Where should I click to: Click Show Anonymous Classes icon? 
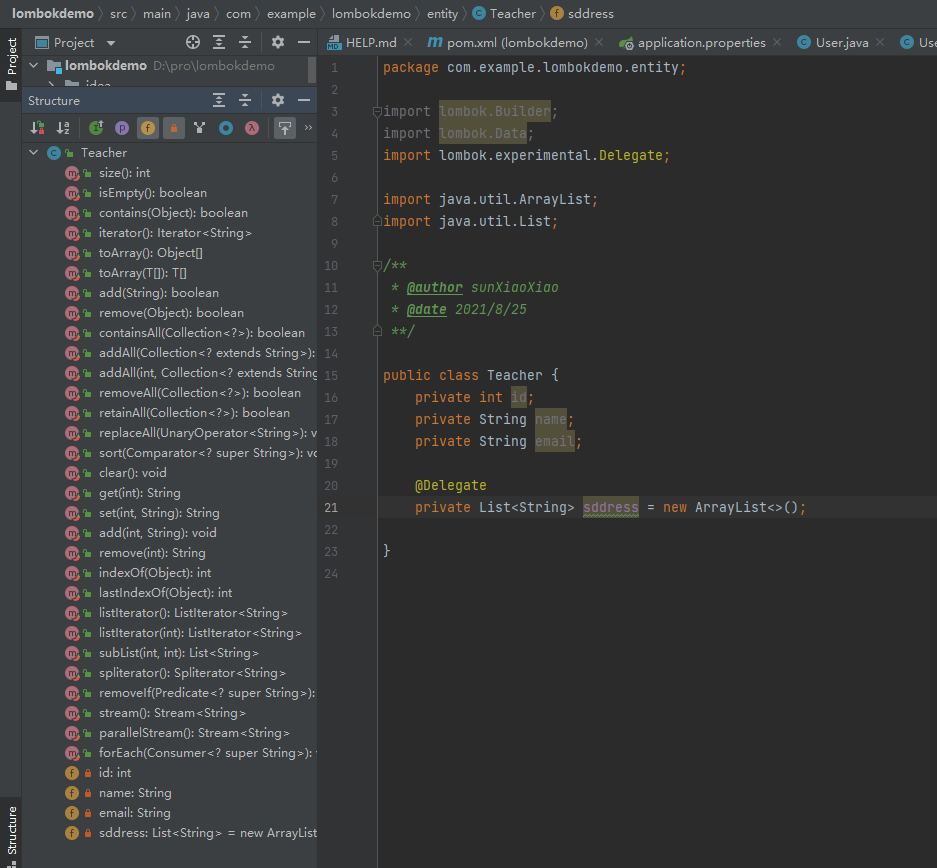[226, 128]
